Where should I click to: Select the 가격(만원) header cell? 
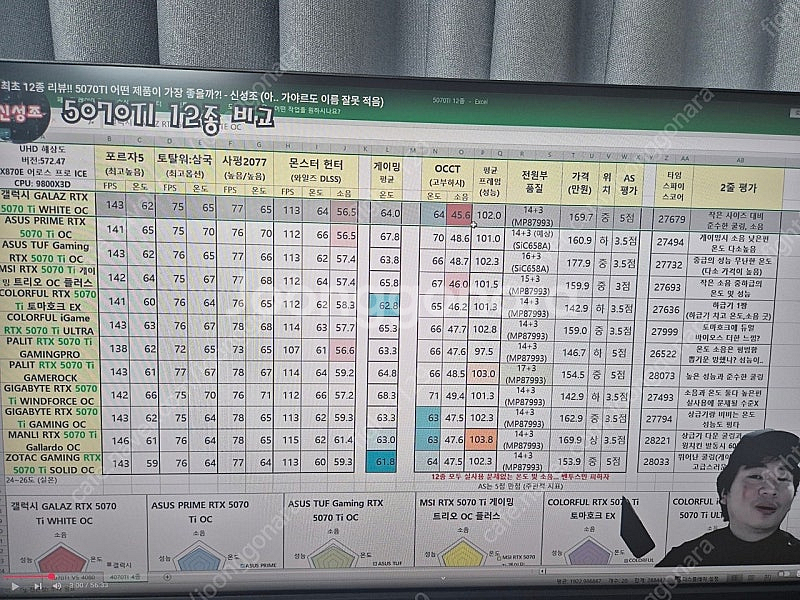[580, 182]
